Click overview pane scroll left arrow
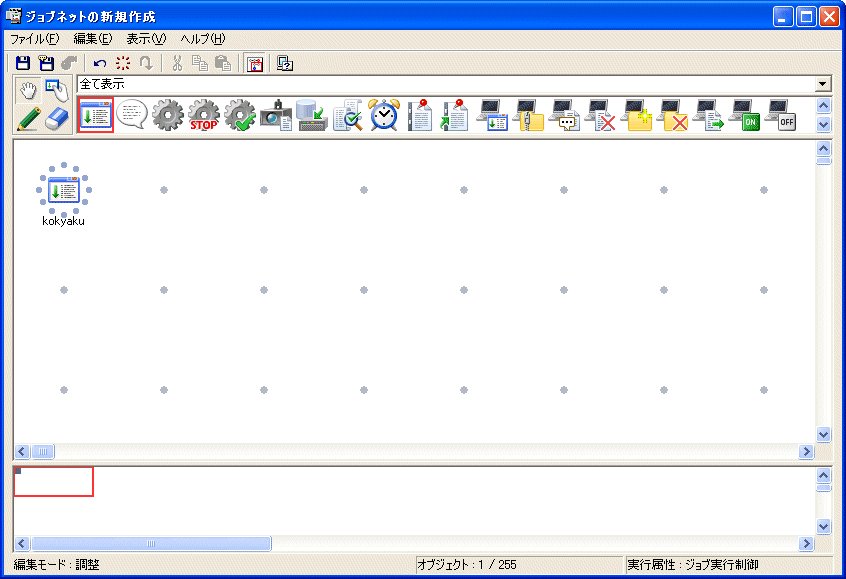This screenshot has width=846, height=579. tap(22, 543)
